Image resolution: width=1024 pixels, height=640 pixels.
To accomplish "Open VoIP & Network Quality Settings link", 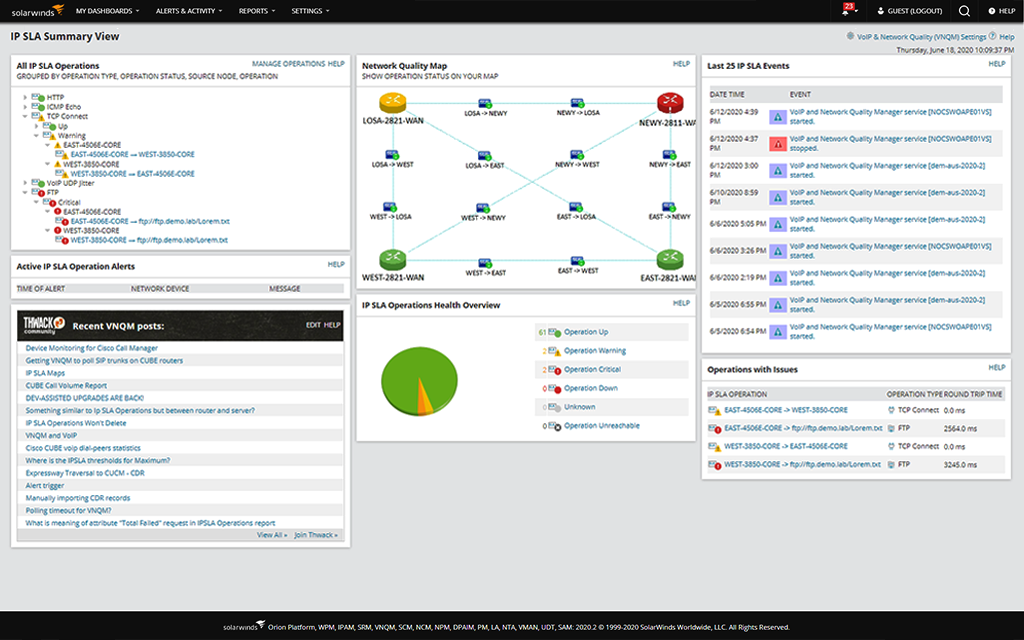I will (x=920, y=36).
